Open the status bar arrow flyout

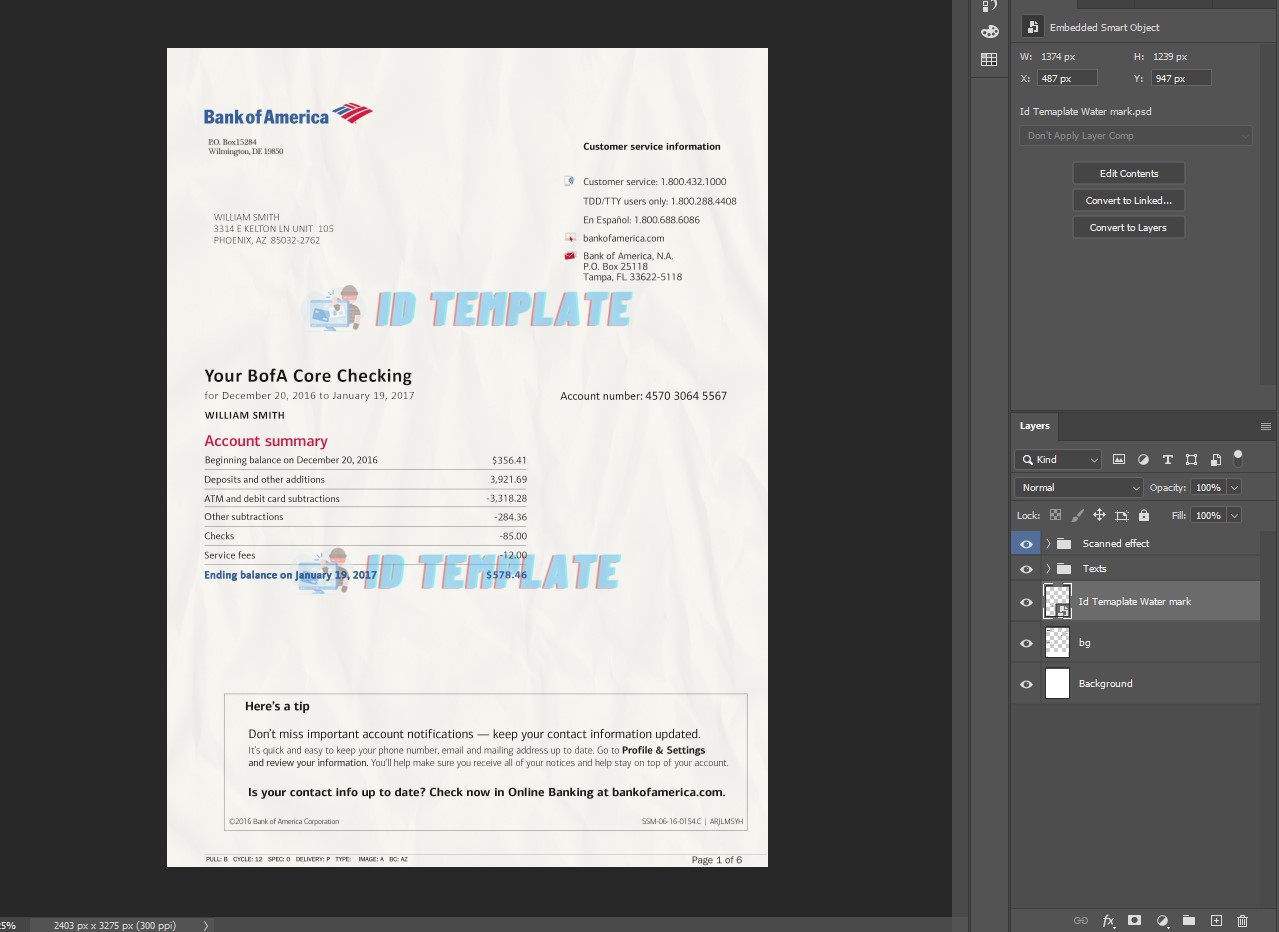pyautogui.click(x=206, y=925)
